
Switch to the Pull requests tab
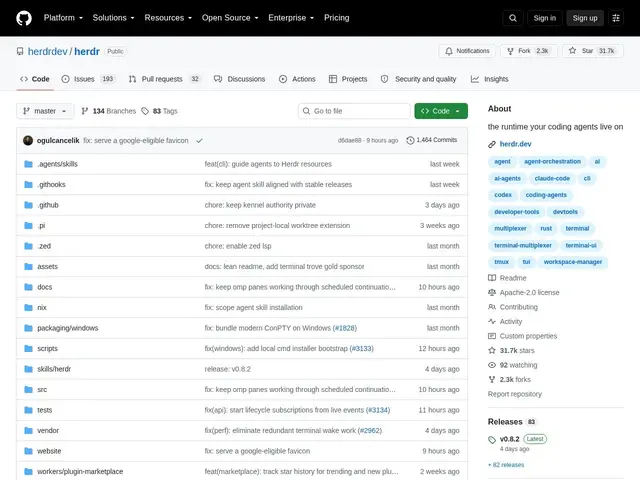point(164,79)
